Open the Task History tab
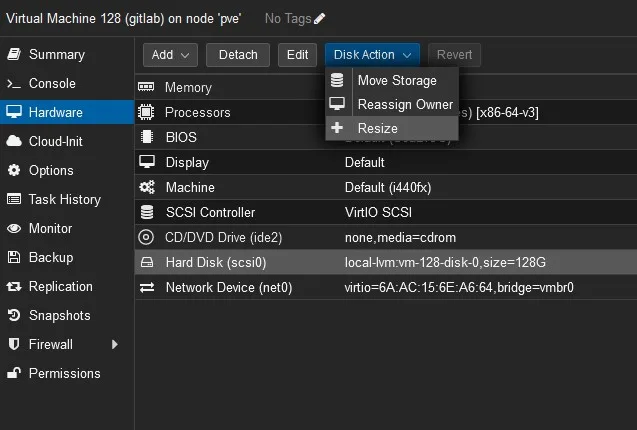 67,199
